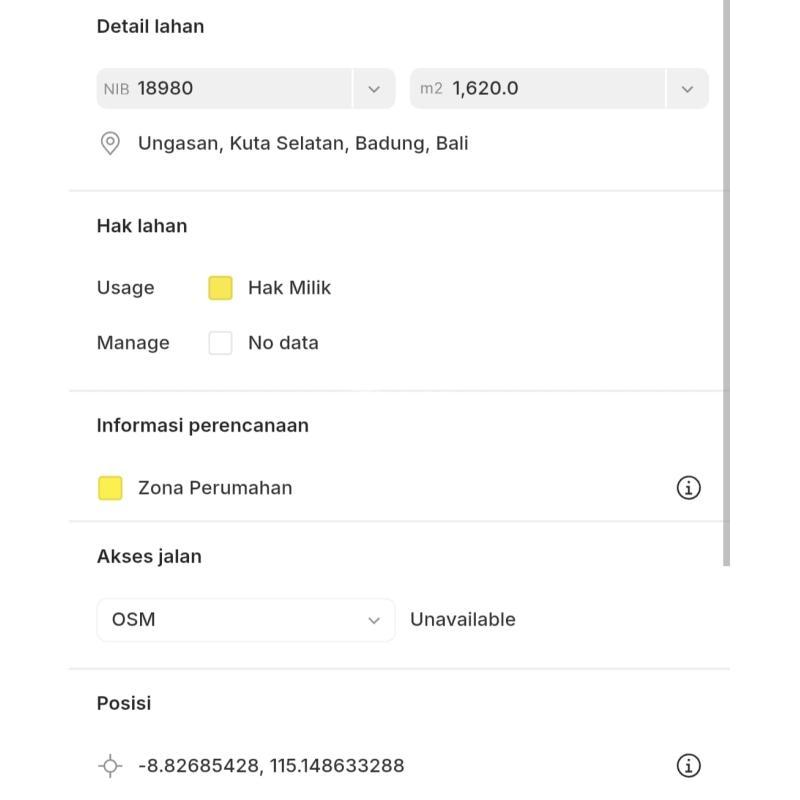Expand the NIB 18980 chevron
The width and height of the screenshot is (800, 800).
(374, 89)
